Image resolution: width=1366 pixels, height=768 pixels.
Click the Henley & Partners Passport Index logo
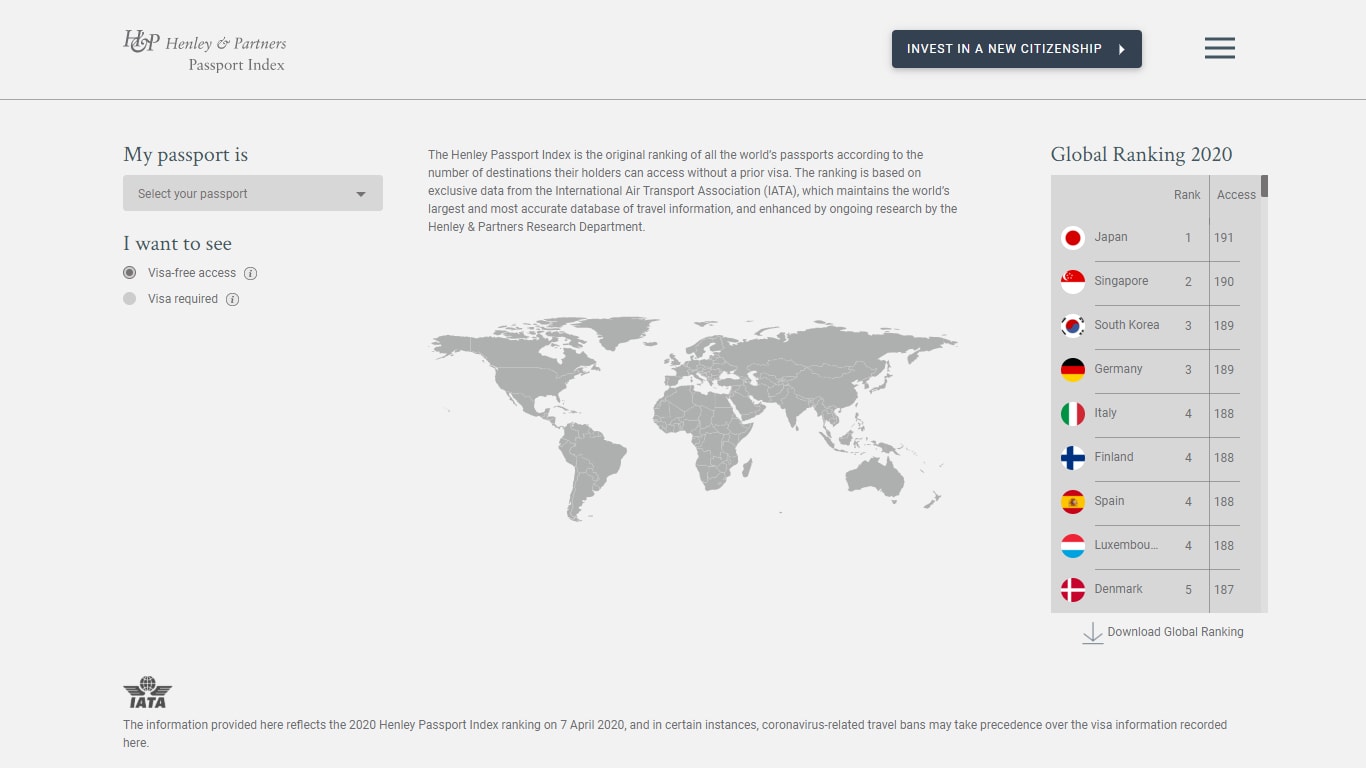pos(205,51)
